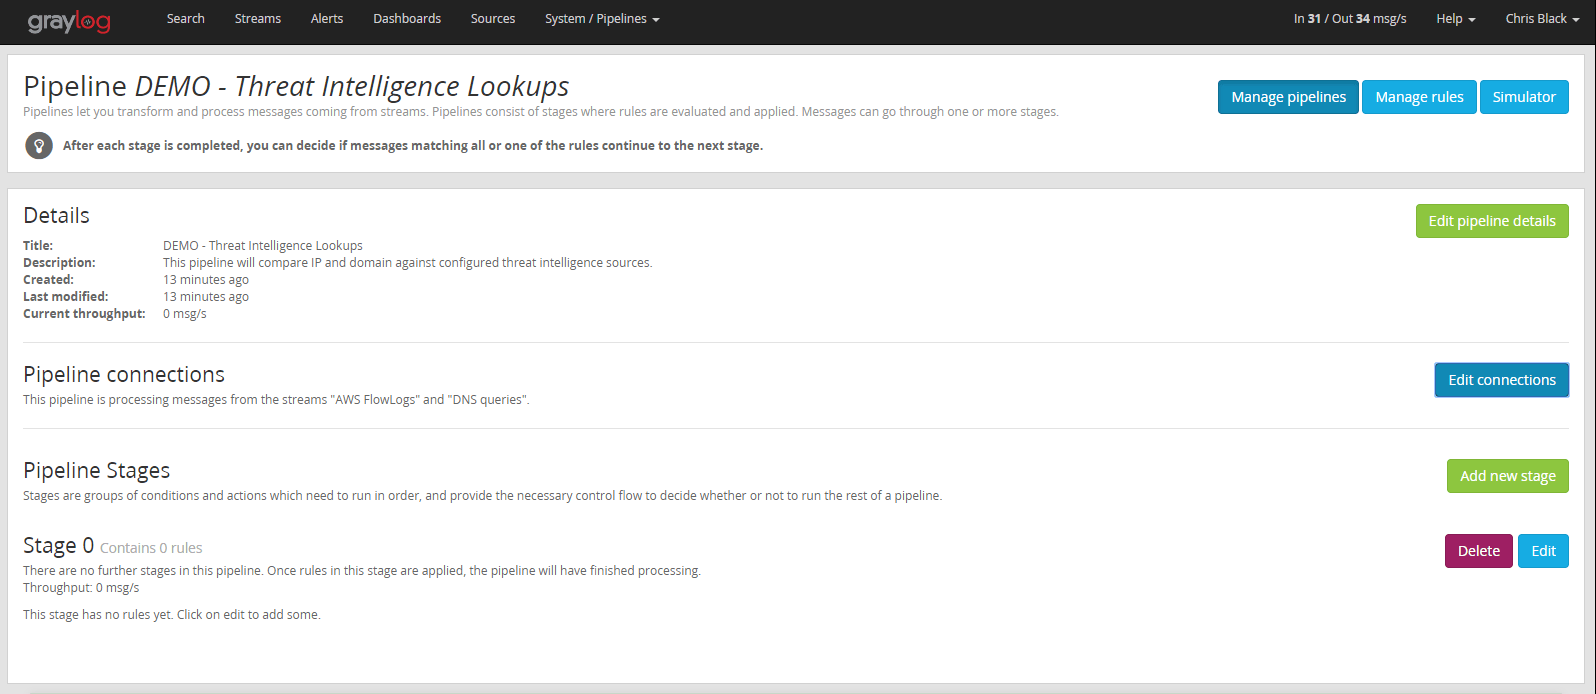This screenshot has height=694, width=1596.
Task: Edit Stage 0 rules
Action: click(x=1543, y=551)
